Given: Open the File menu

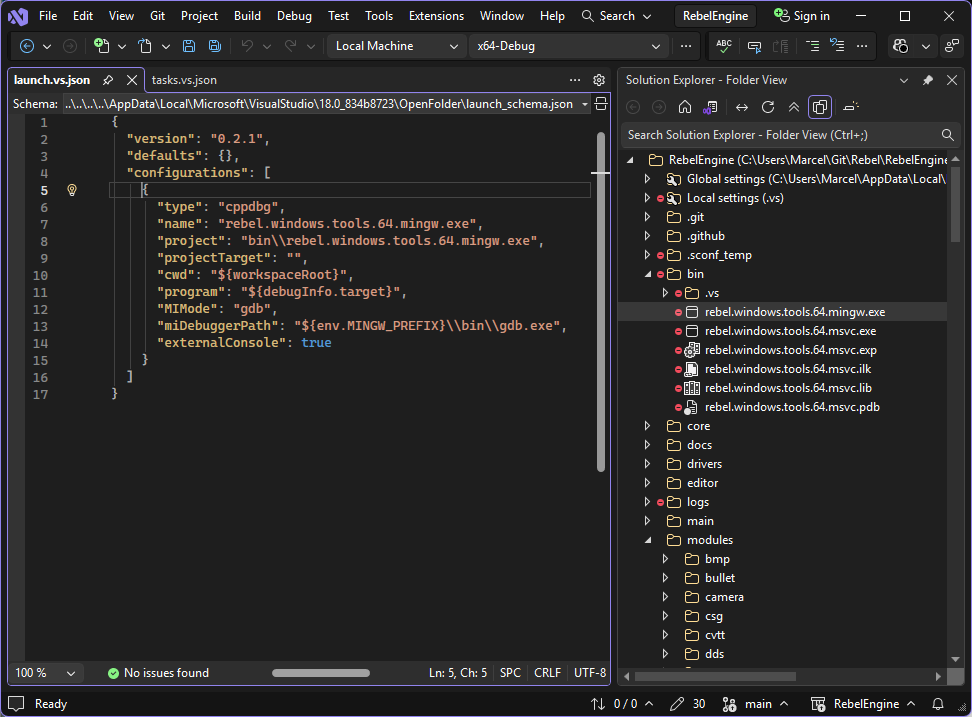Looking at the screenshot, I should click(48, 16).
